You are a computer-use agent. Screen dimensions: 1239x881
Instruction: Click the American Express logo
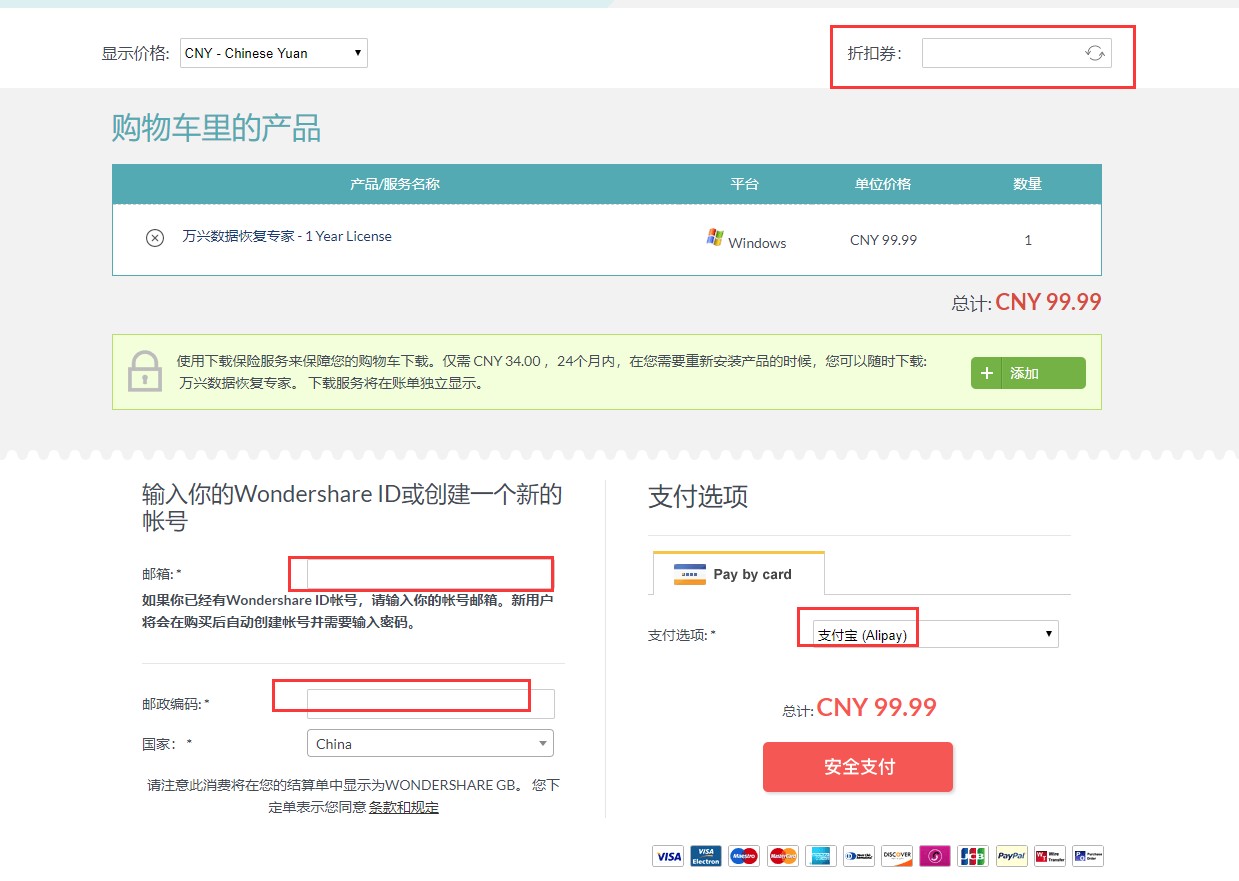click(x=820, y=856)
